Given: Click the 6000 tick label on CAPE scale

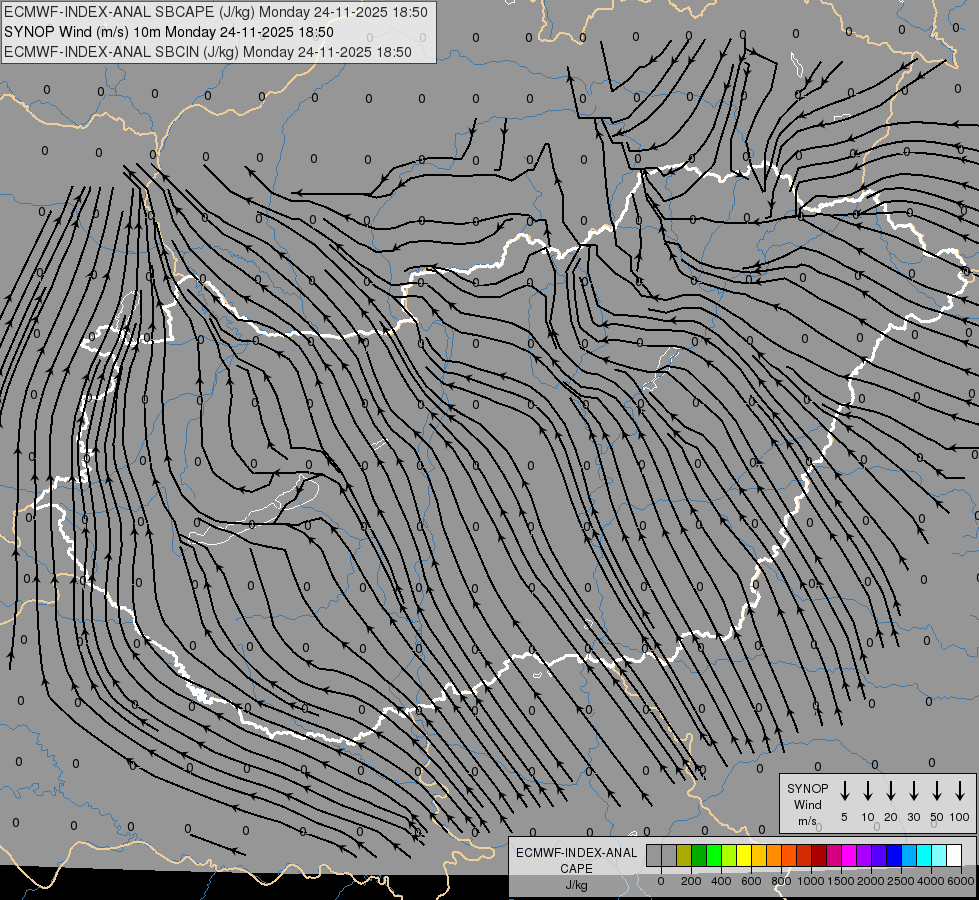Looking at the screenshot, I should click(961, 881).
